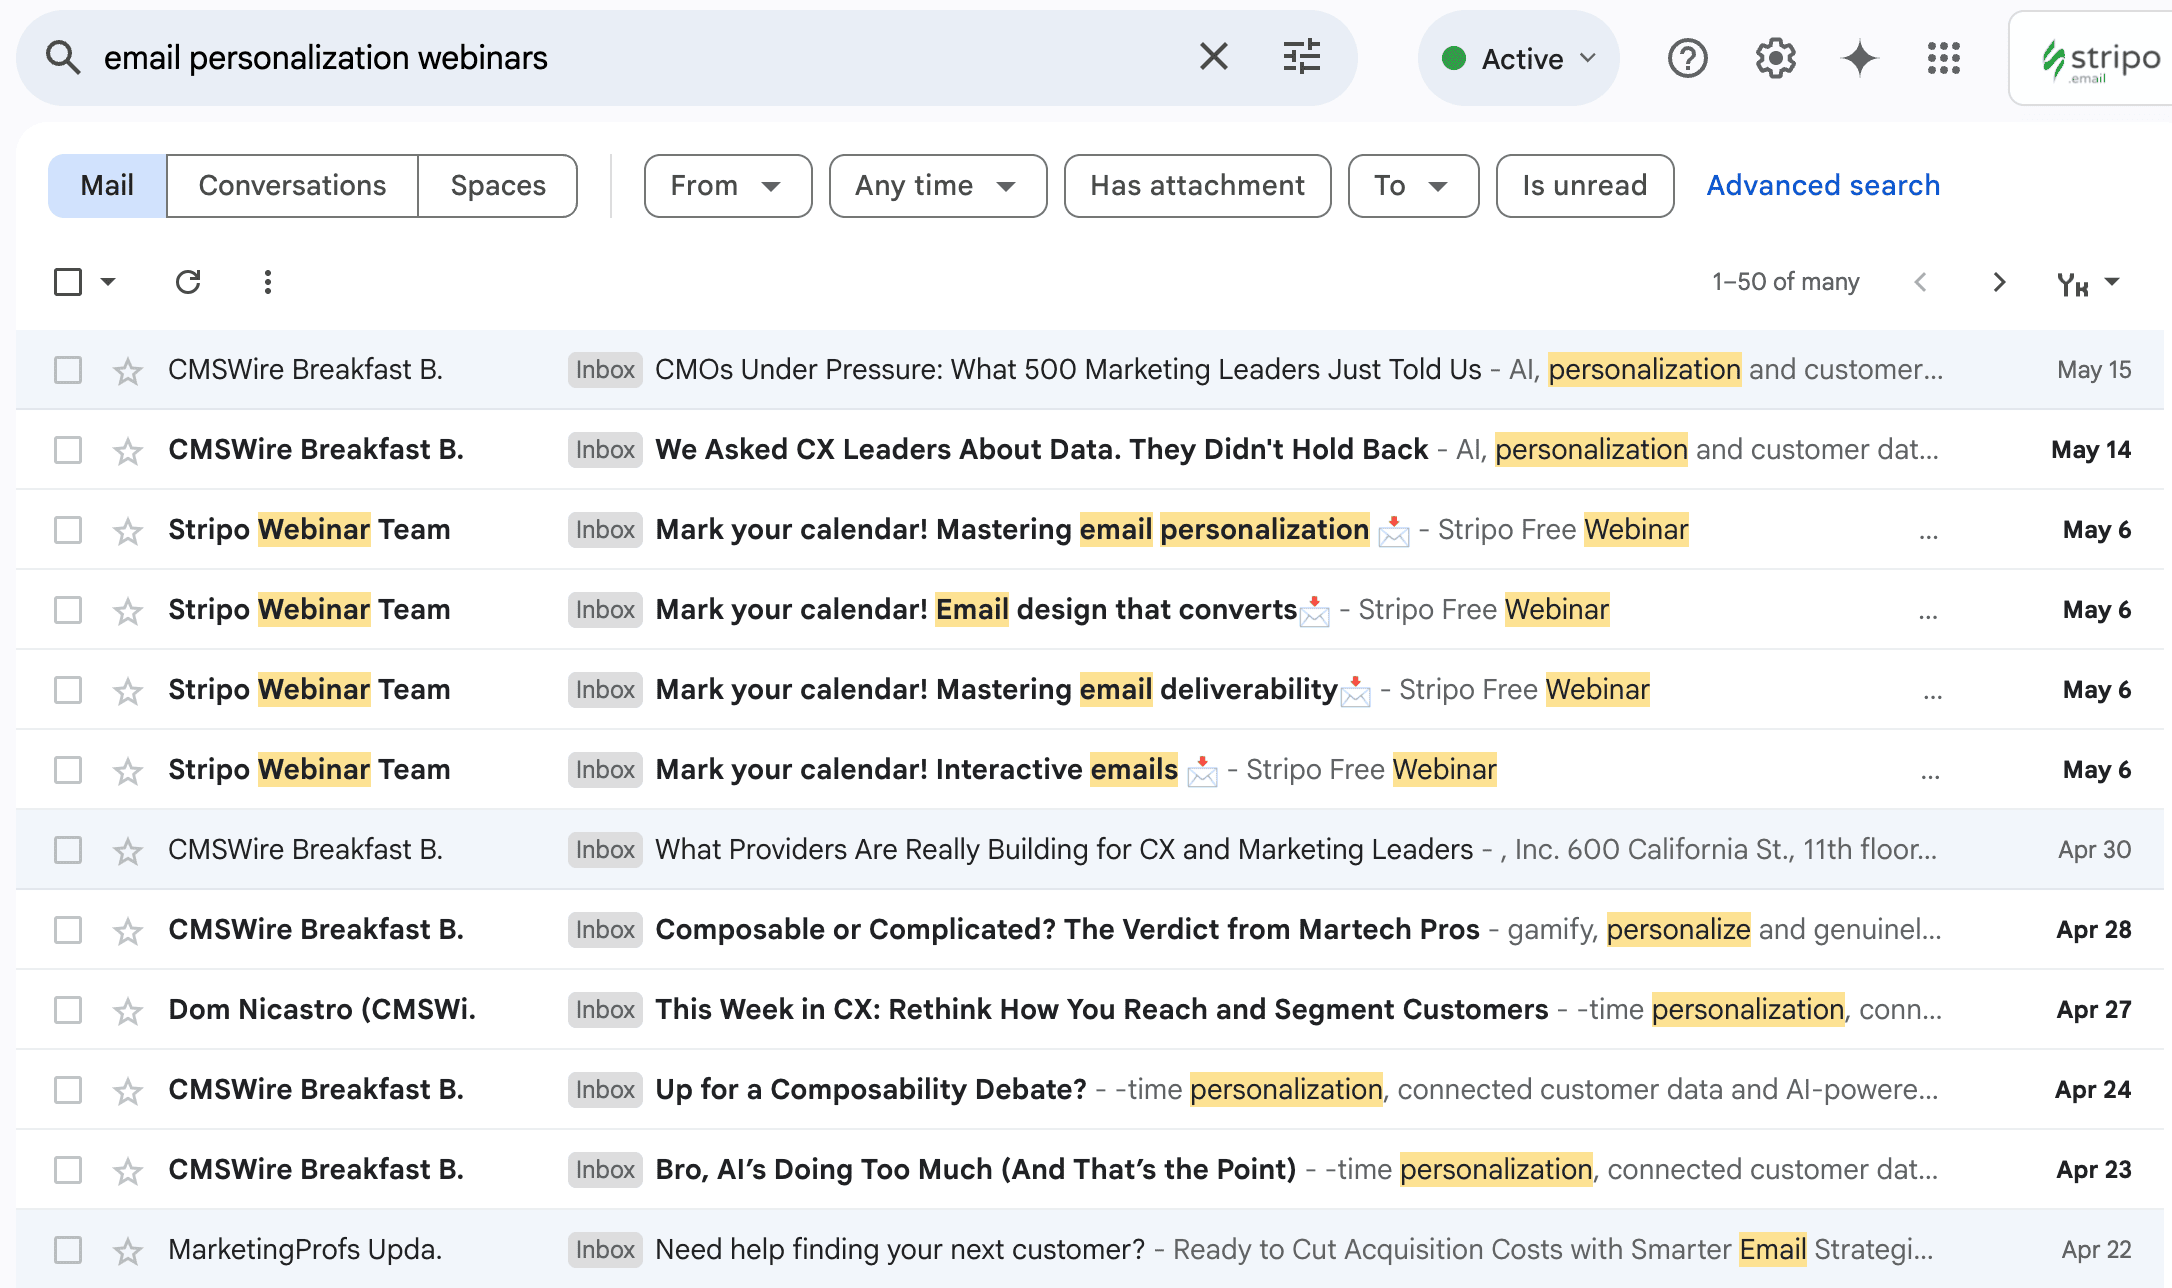Image resolution: width=2172 pixels, height=1288 pixels.
Task: Switch to the Conversations tab
Action: pos(291,185)
